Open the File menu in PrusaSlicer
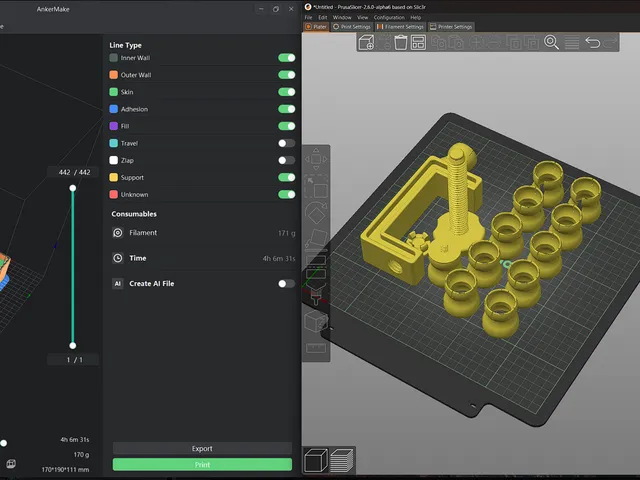Screen dimensions: 640x480 point(308,18)
